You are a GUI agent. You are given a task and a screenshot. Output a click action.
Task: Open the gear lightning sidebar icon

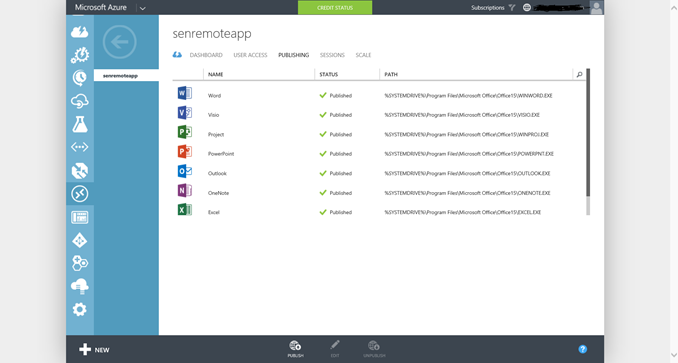pos(80,55)
